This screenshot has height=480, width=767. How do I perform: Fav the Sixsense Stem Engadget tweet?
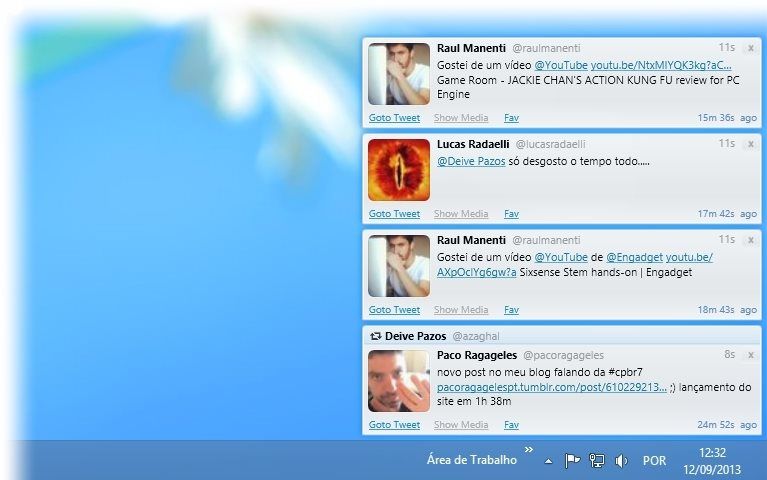tap(511, 310)
